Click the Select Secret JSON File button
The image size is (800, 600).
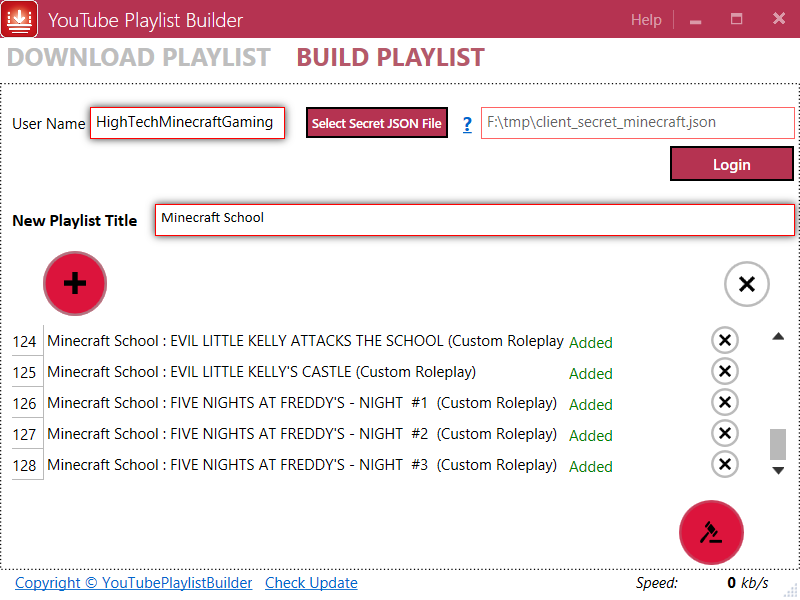pyautogui.click(x=377, y=122)
